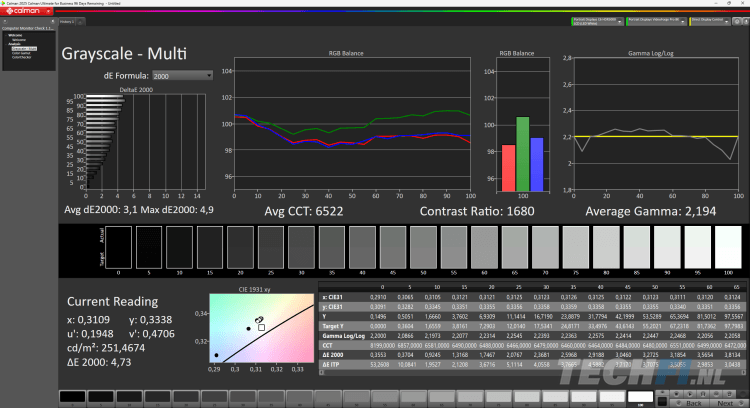Click the 85 patch in bottom strip
Viewport: 750px width, 408px height.
555,397
